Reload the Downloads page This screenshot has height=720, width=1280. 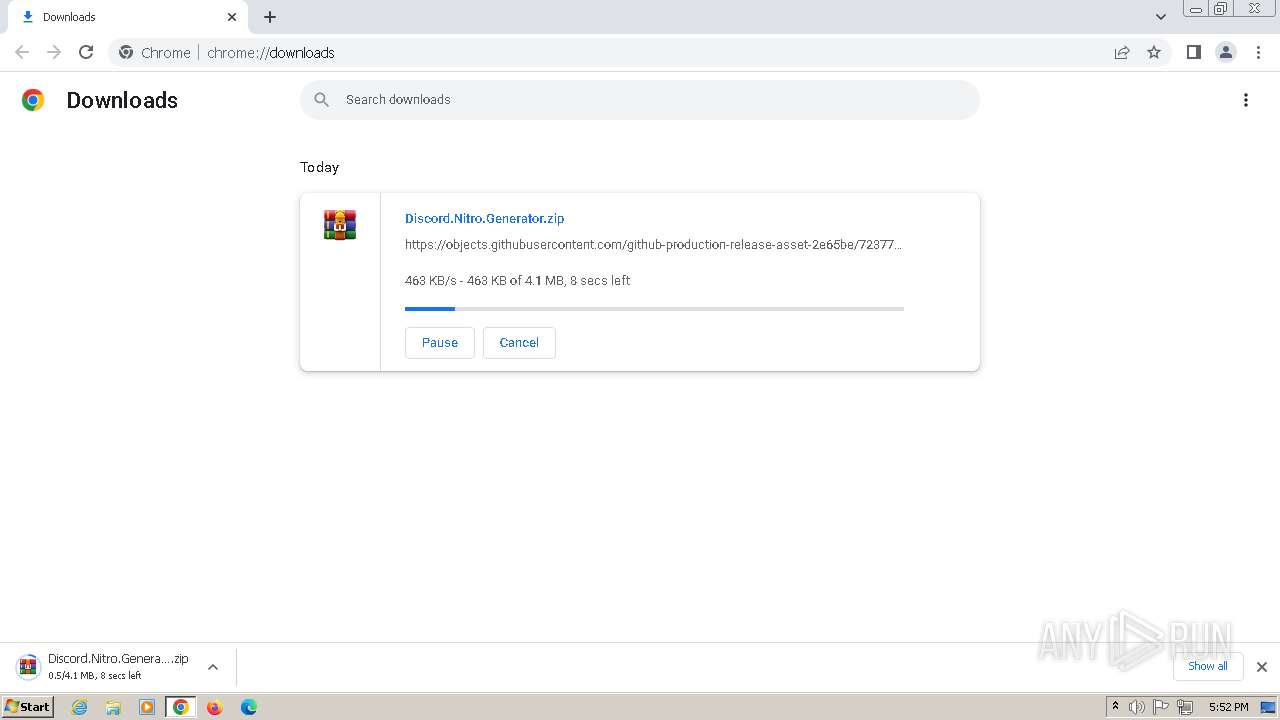pos(86,52)
